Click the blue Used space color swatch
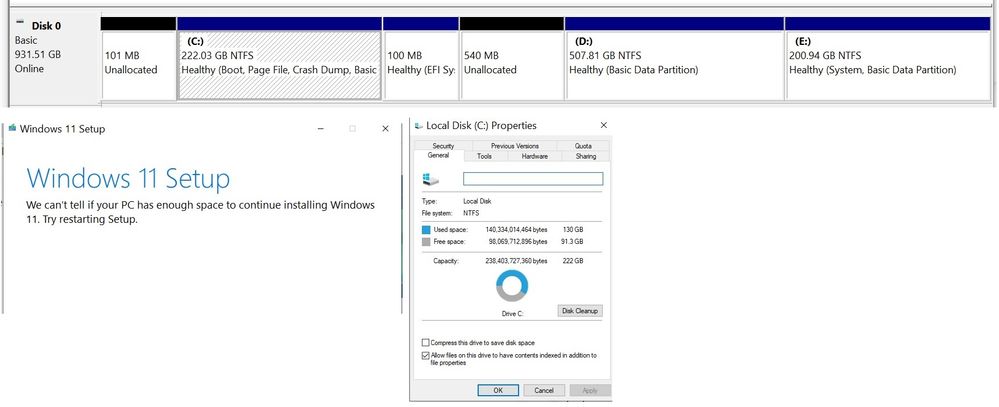 (x=426, y=229)
